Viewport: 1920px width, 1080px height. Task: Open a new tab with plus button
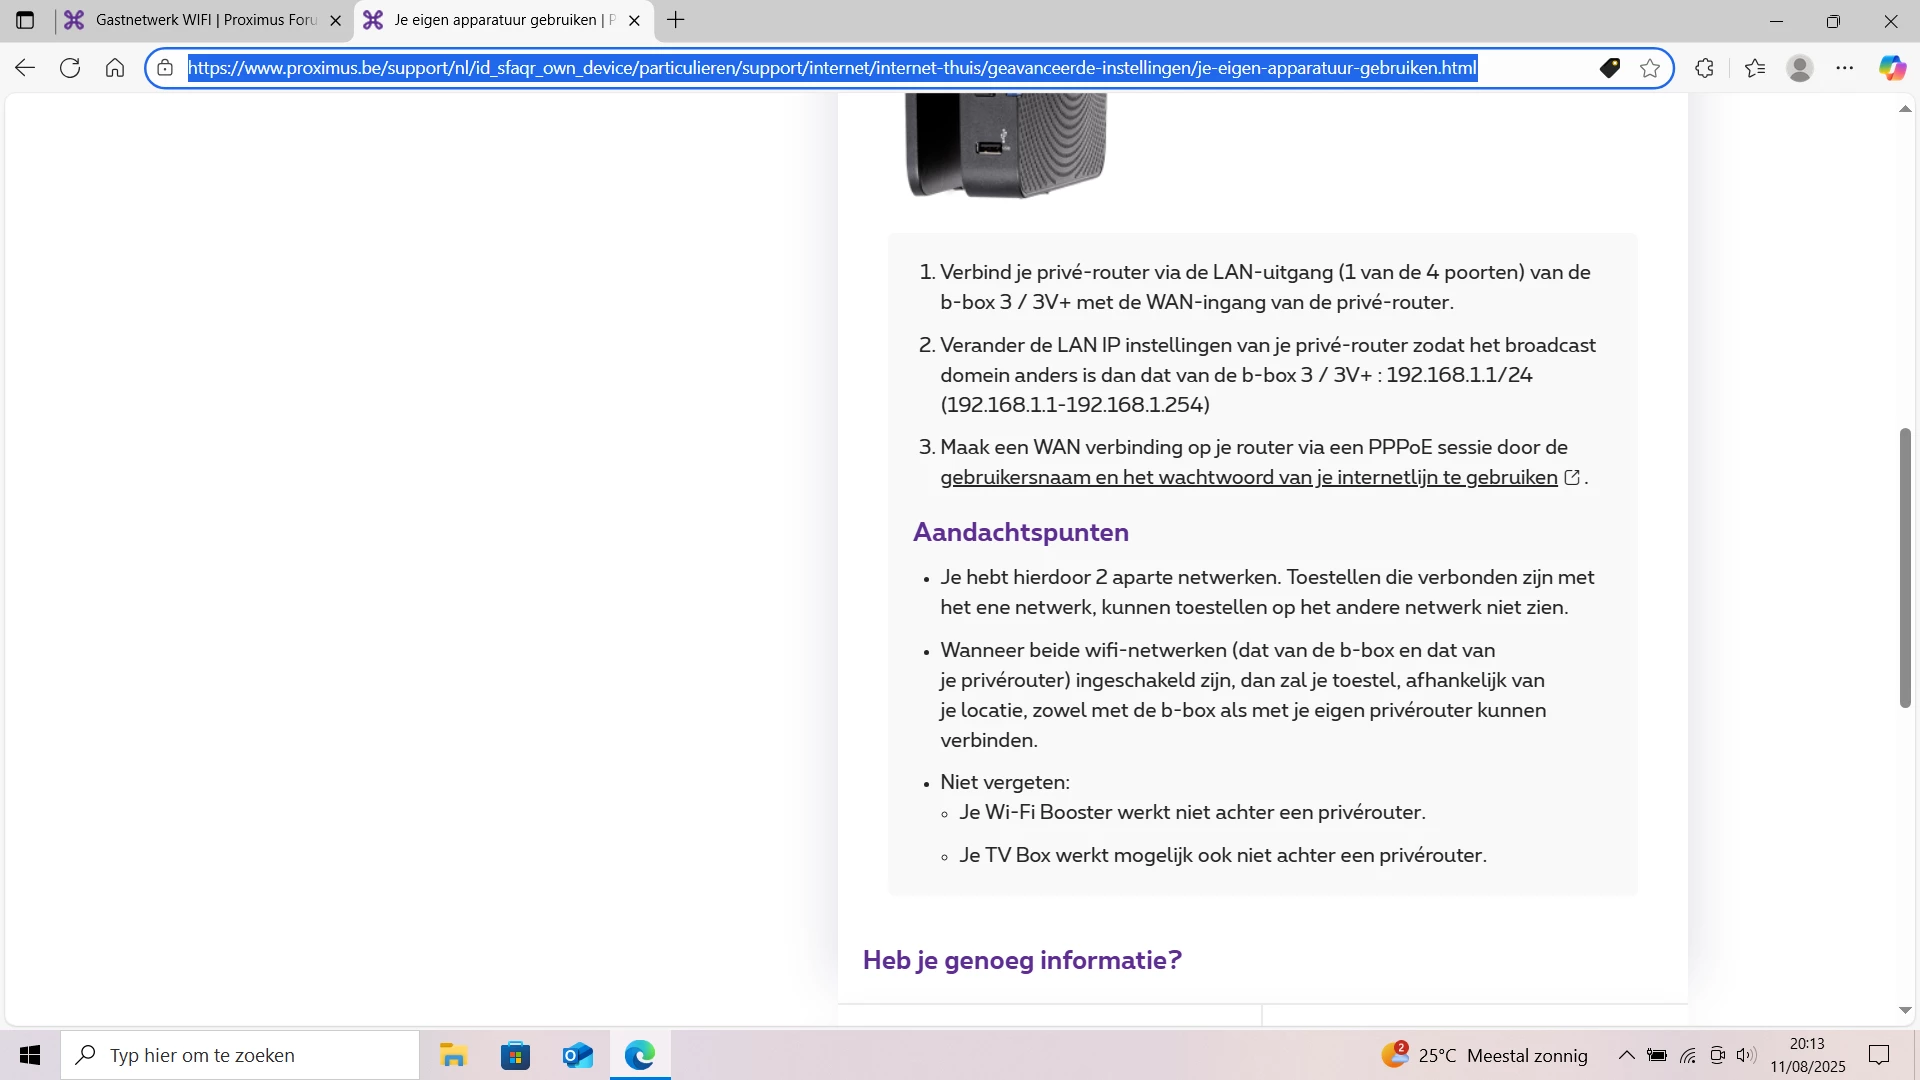[x=676, y=20]
